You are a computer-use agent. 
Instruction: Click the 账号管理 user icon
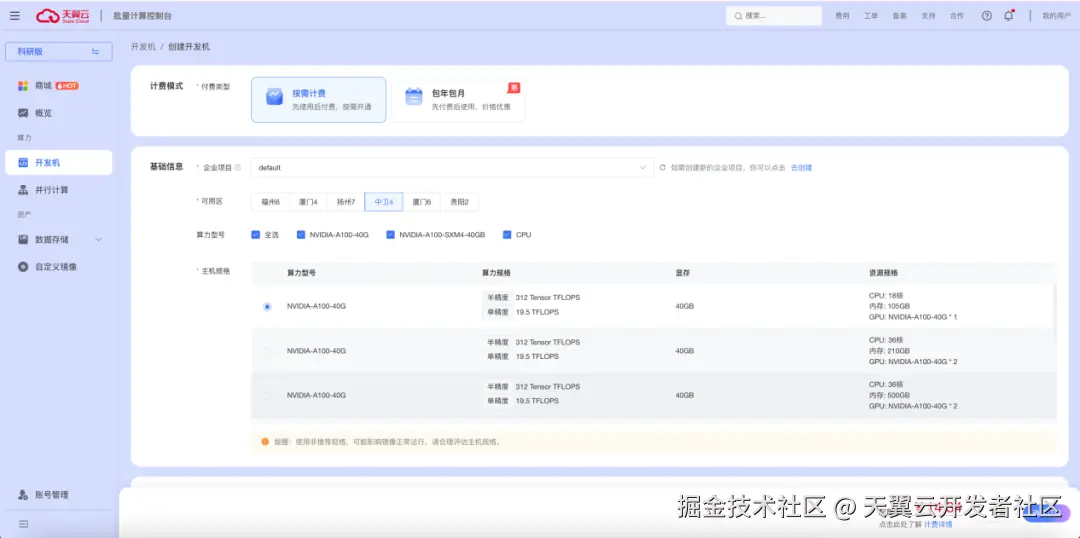23,495
